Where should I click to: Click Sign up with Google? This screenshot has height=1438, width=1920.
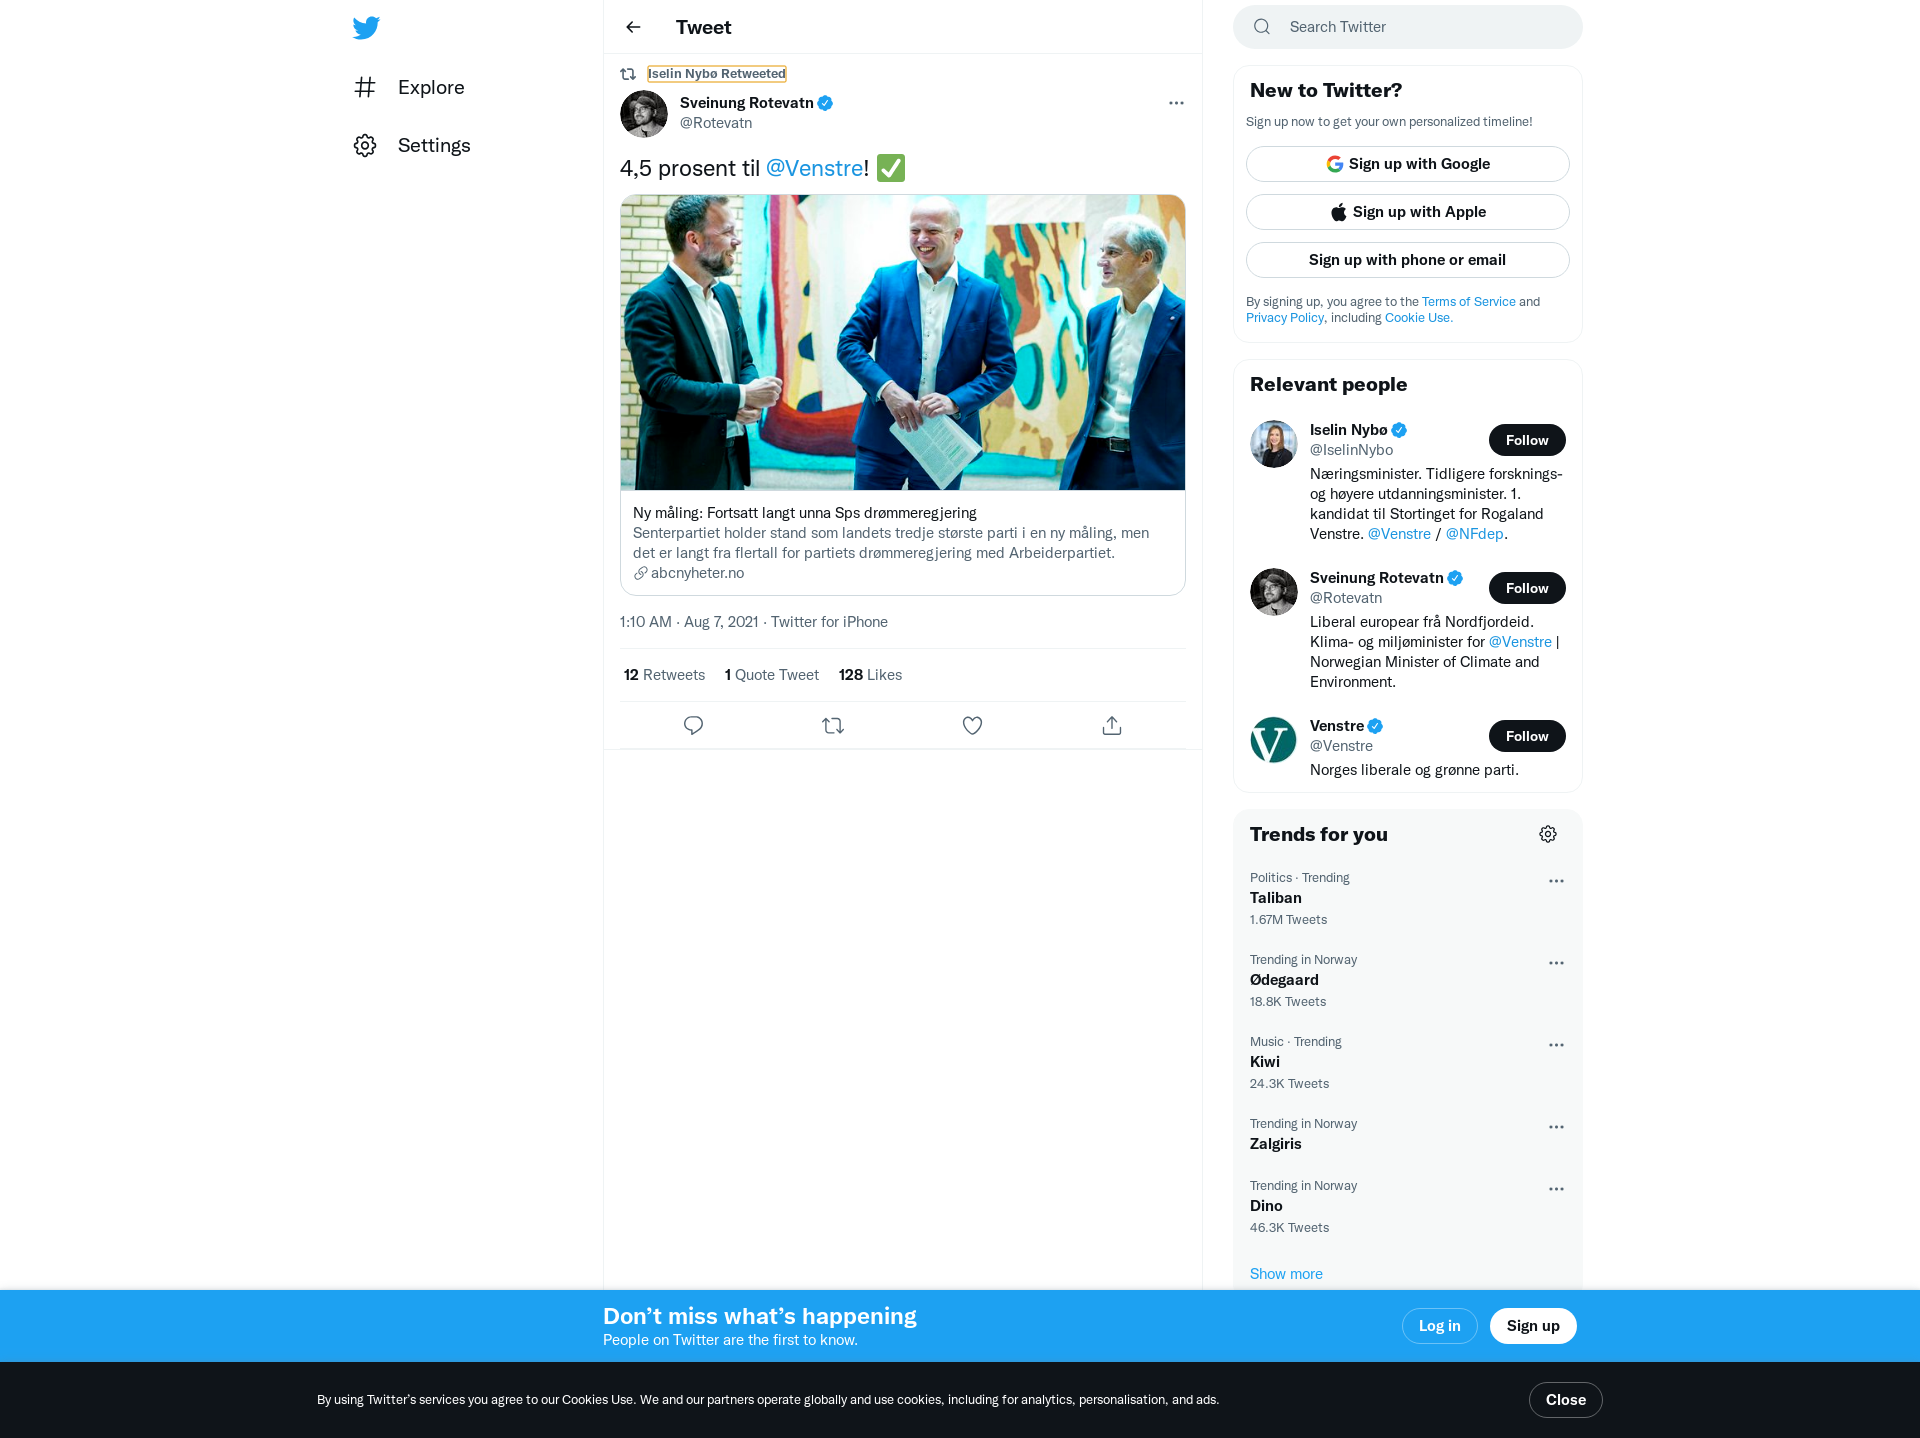[x=1408, y=164]
